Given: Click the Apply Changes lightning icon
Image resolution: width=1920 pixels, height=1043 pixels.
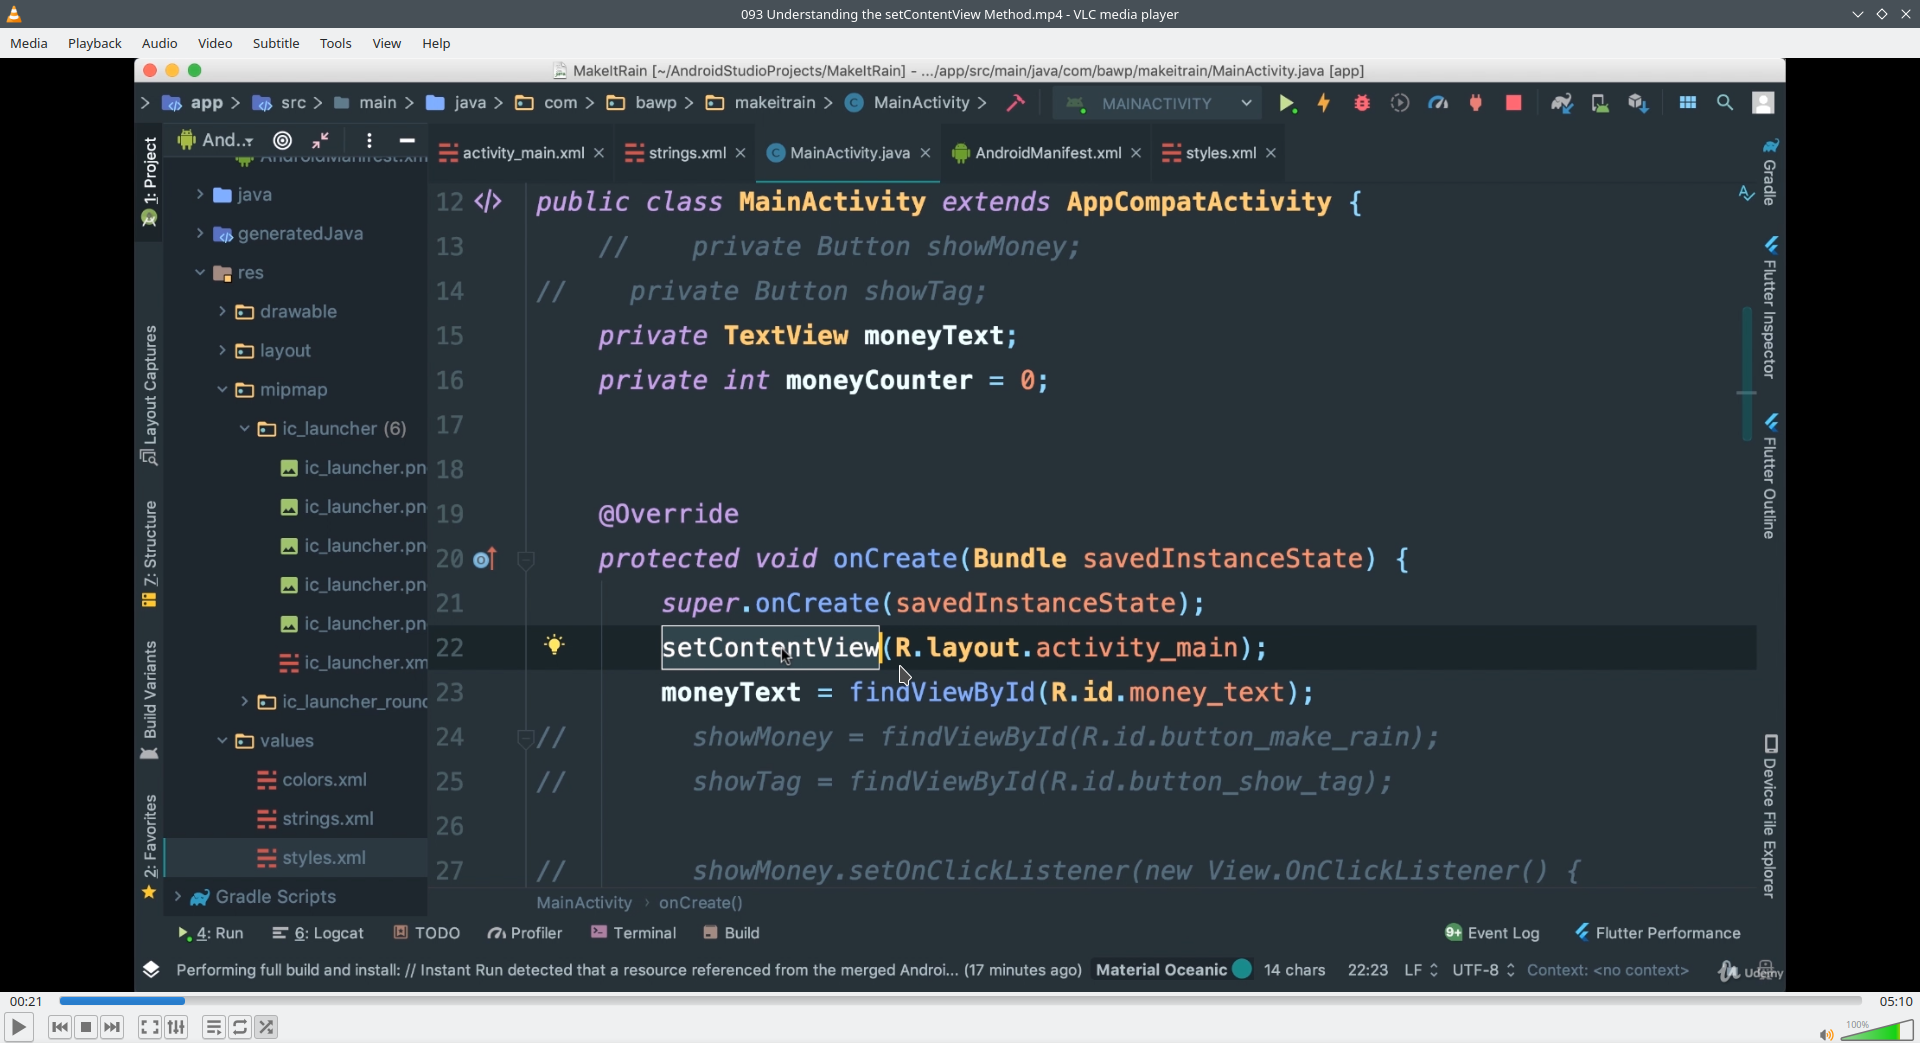Looking at the screenshot, I should pyautogui.click(x=1324, y=103).
